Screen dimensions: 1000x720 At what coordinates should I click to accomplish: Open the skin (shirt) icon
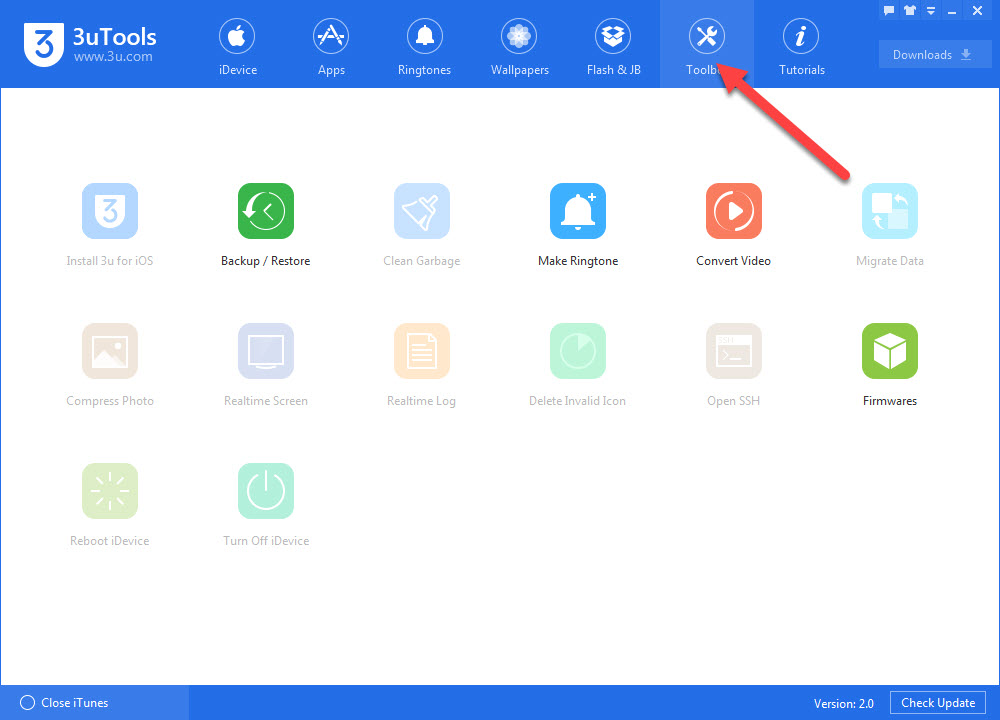pos(910,10)
